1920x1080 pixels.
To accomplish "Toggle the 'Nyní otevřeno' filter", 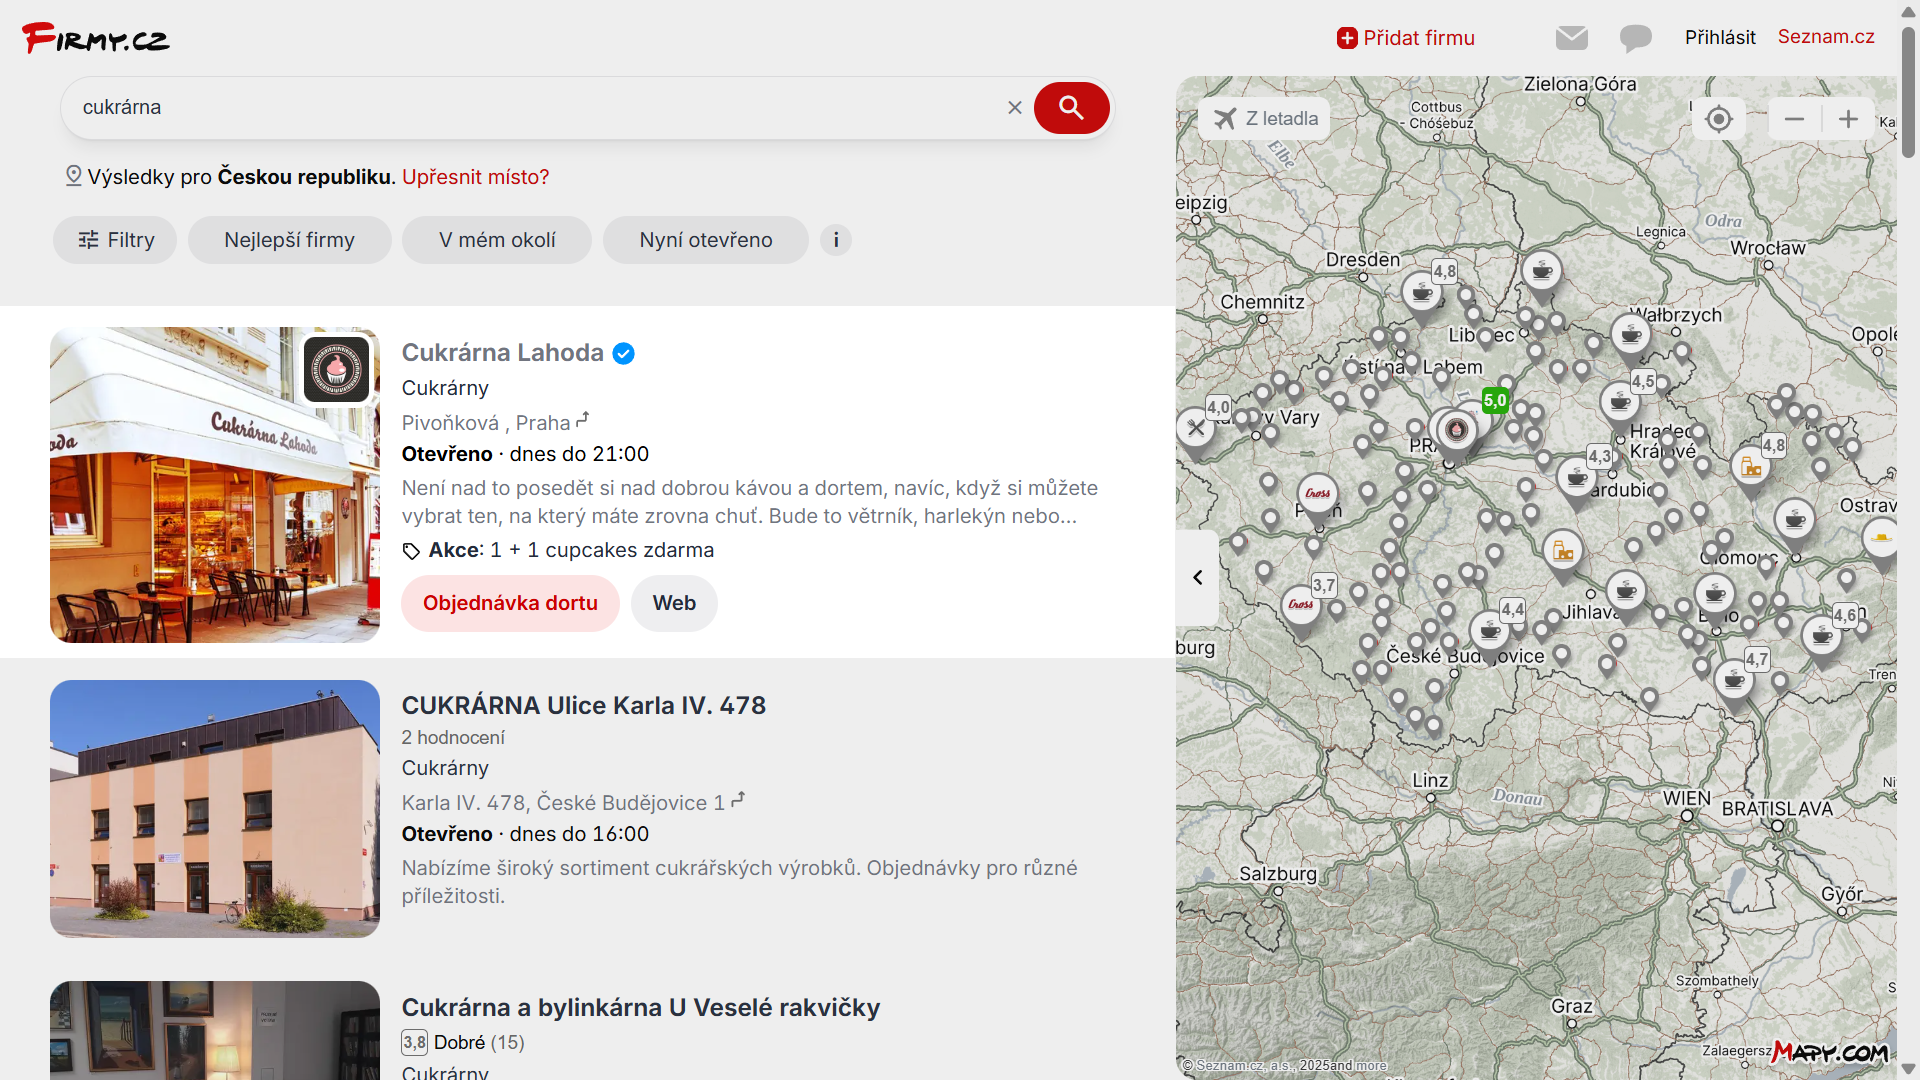I will coord(705,240).
